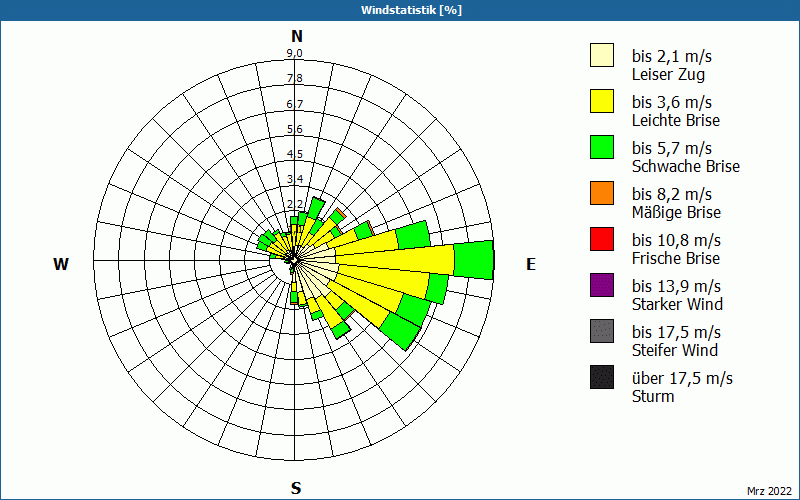Click the longest east wind rose green segment

474,260
